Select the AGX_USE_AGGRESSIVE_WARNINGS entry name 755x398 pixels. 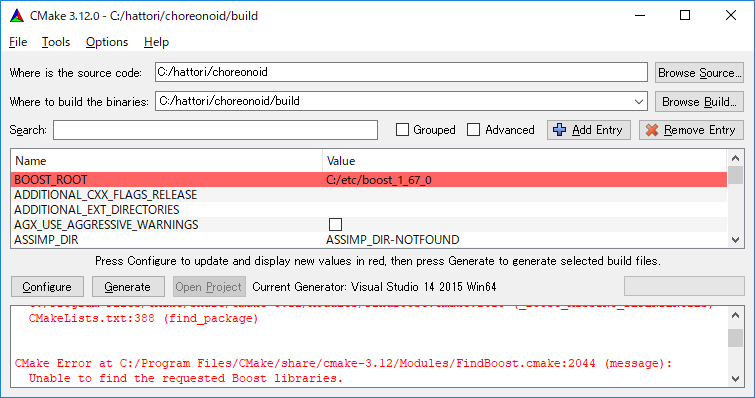106,225
